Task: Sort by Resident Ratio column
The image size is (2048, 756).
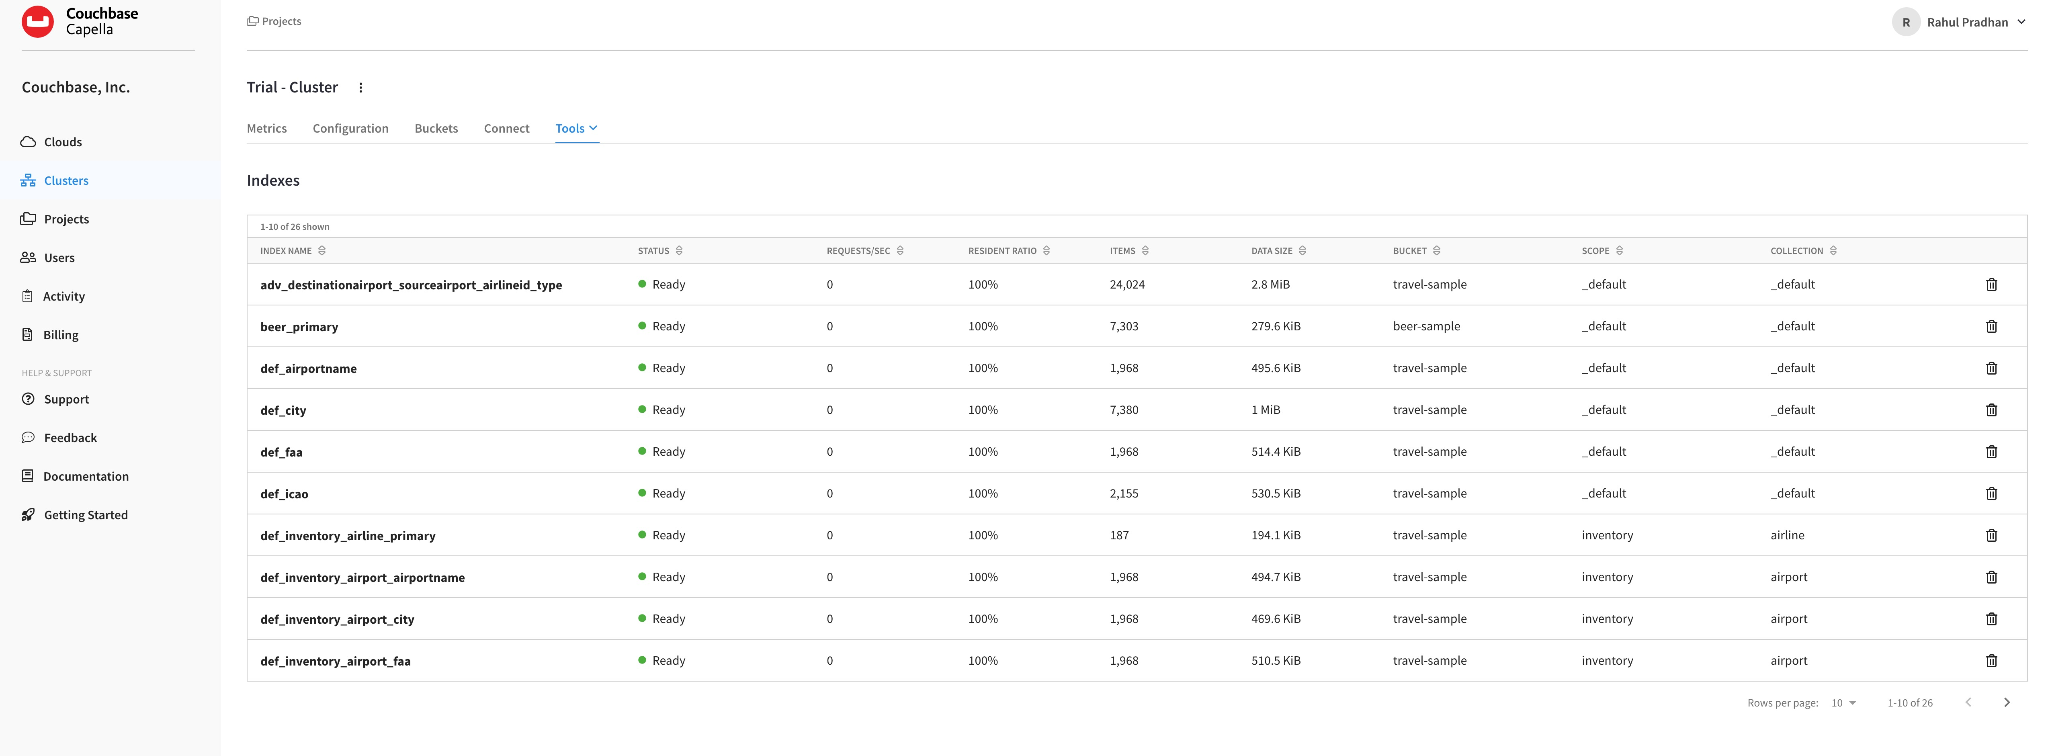Action: pos(1046,251)
